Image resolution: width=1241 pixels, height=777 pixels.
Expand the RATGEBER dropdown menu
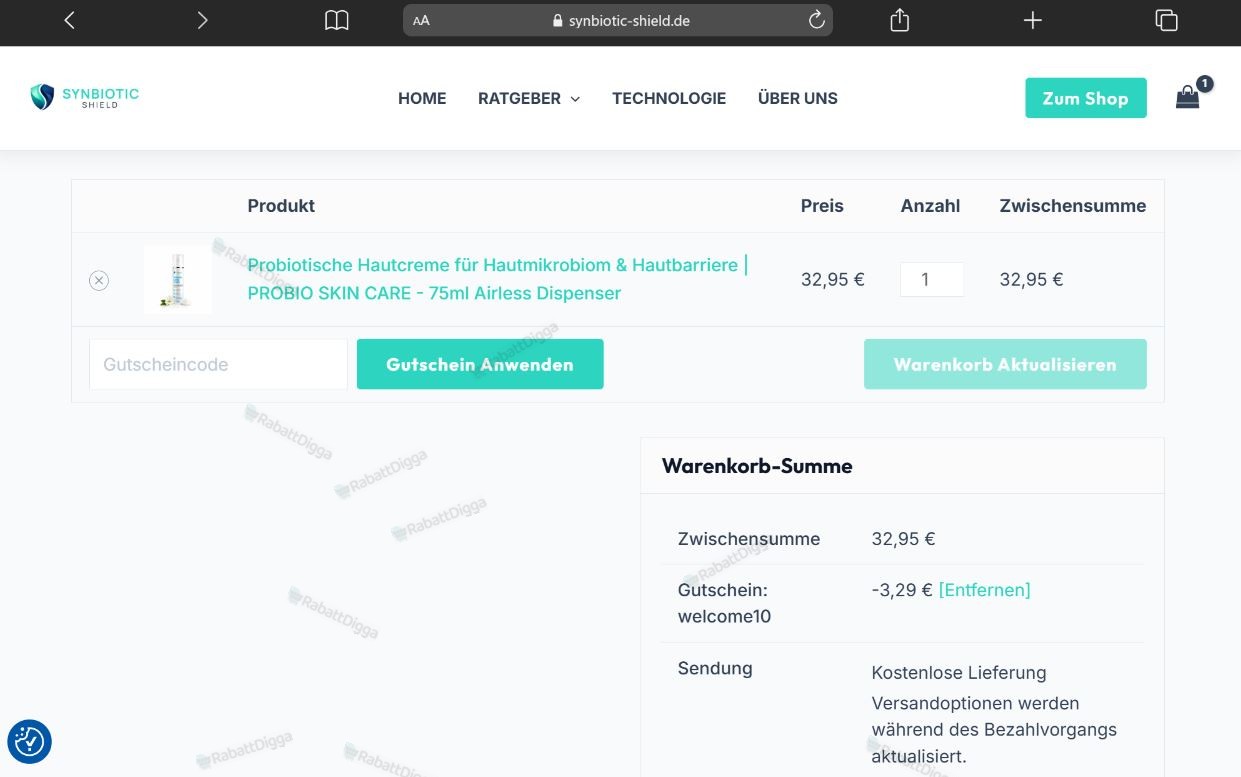pos(529,98)
